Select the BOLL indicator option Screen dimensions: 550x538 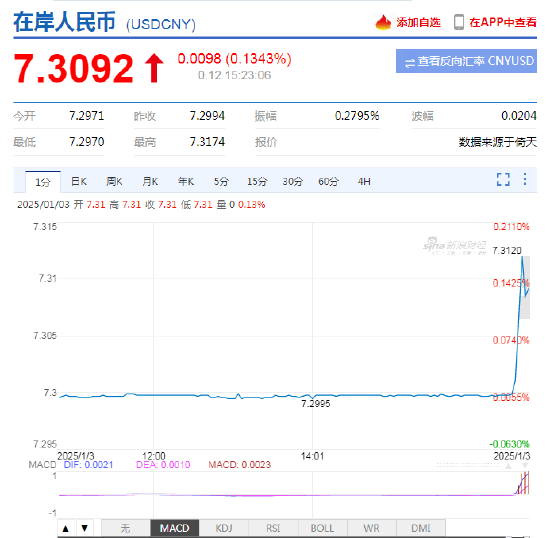[x=322, y=528]
